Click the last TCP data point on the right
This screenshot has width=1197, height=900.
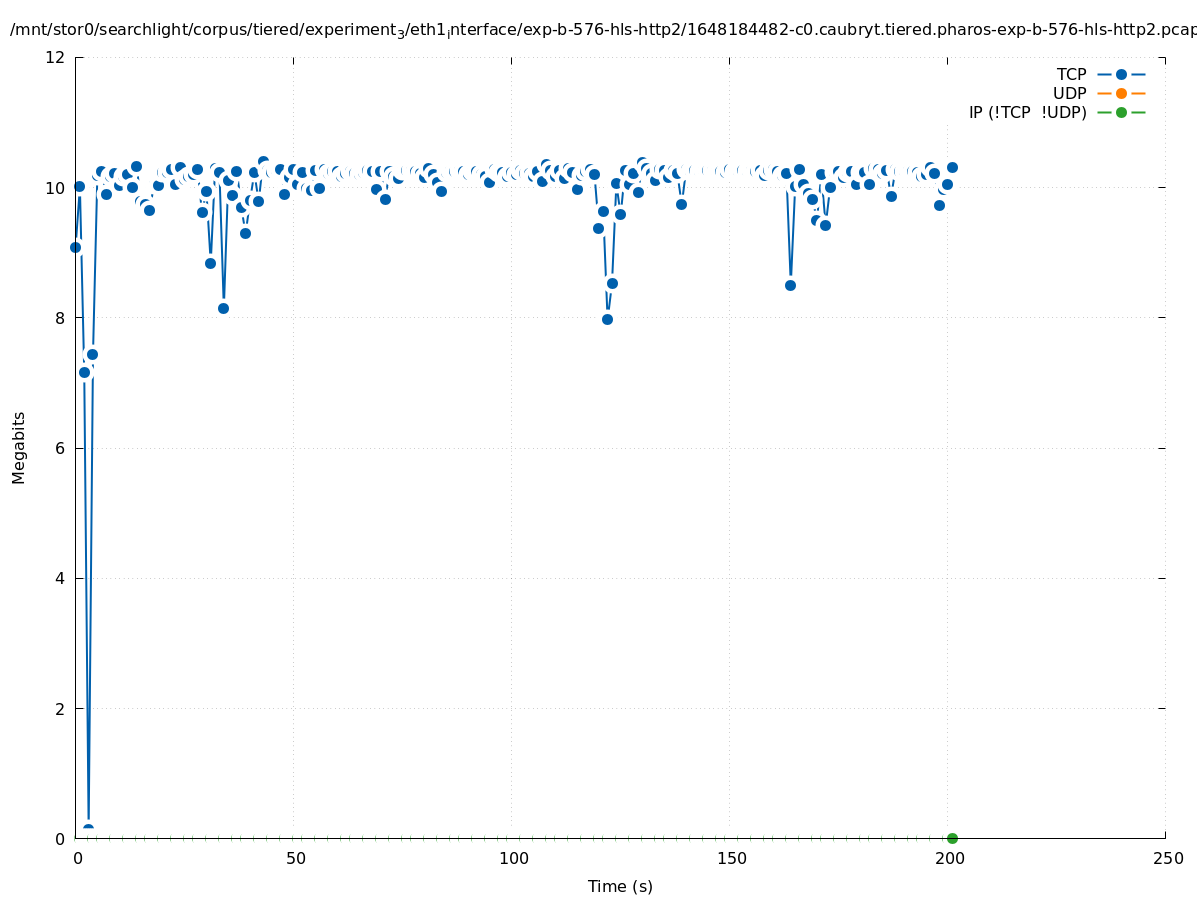pos(952,167)
